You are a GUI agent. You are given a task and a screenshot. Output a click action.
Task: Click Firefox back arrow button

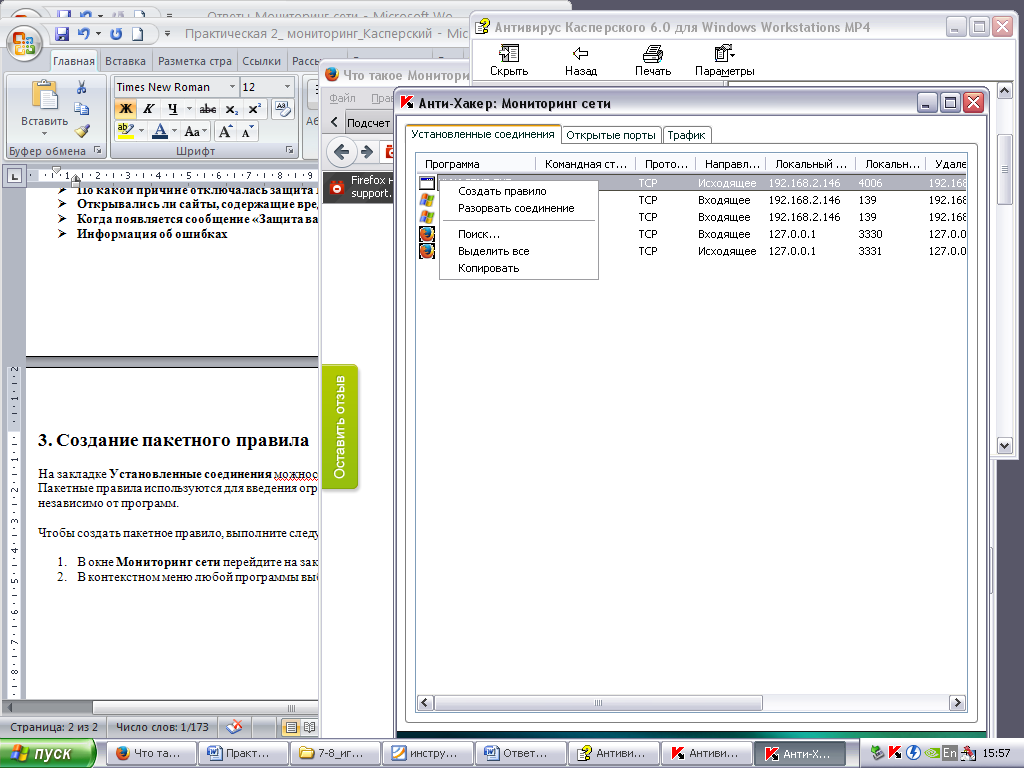click(x=342, y=152)
